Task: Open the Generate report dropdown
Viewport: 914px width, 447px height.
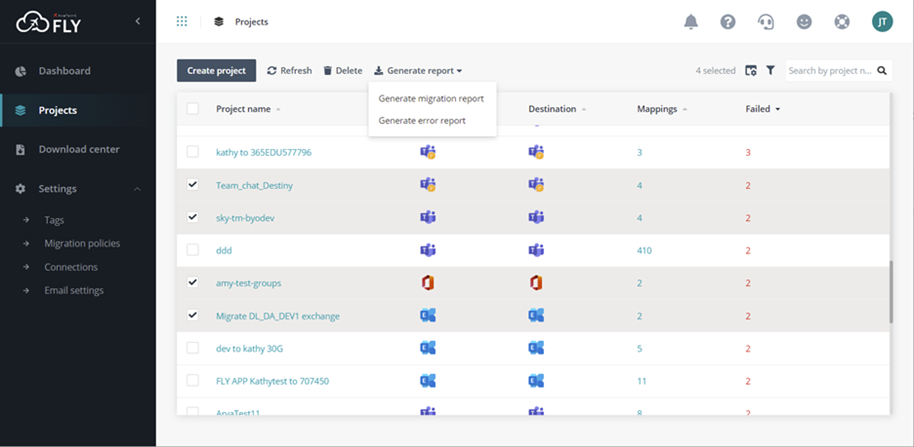Action: tap(418, 71)
